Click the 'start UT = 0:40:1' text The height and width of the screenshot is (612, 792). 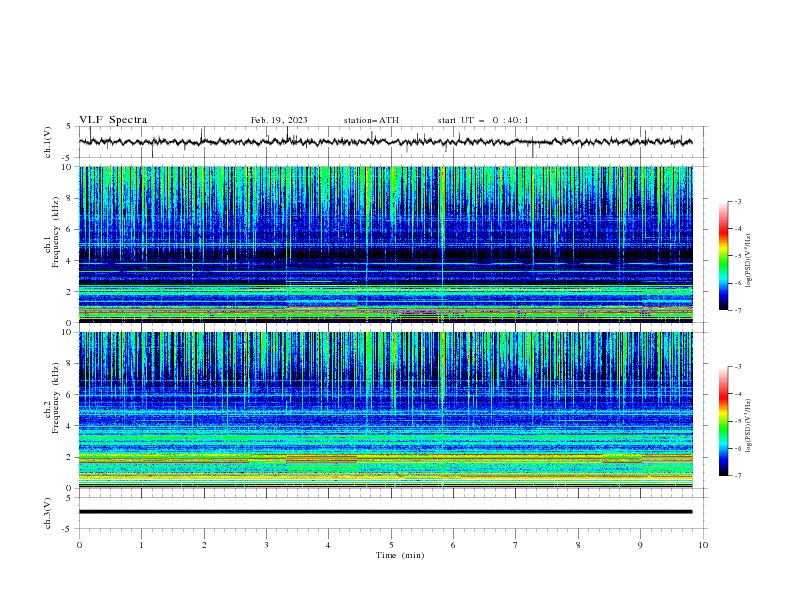click(483, 120)
